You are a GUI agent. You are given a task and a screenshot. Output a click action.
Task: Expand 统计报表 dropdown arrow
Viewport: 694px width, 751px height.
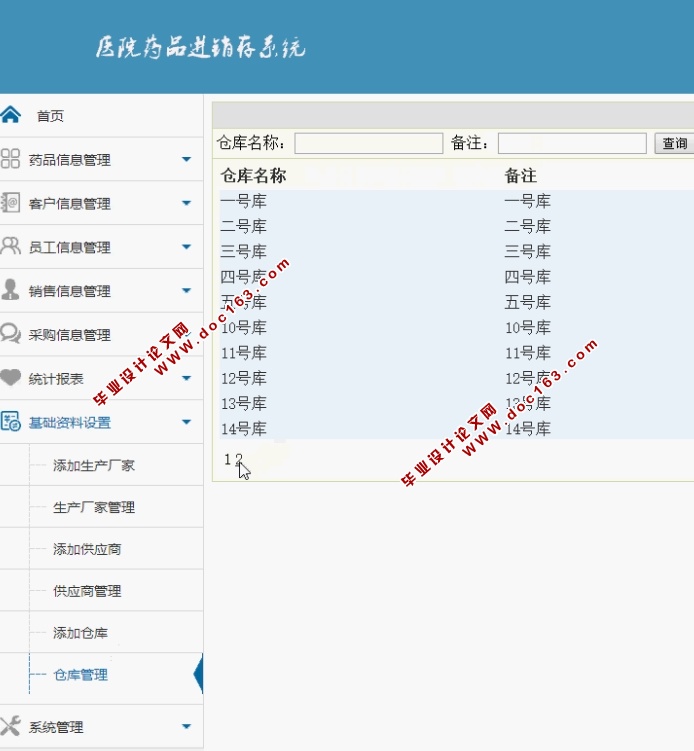tap(186, 378)
